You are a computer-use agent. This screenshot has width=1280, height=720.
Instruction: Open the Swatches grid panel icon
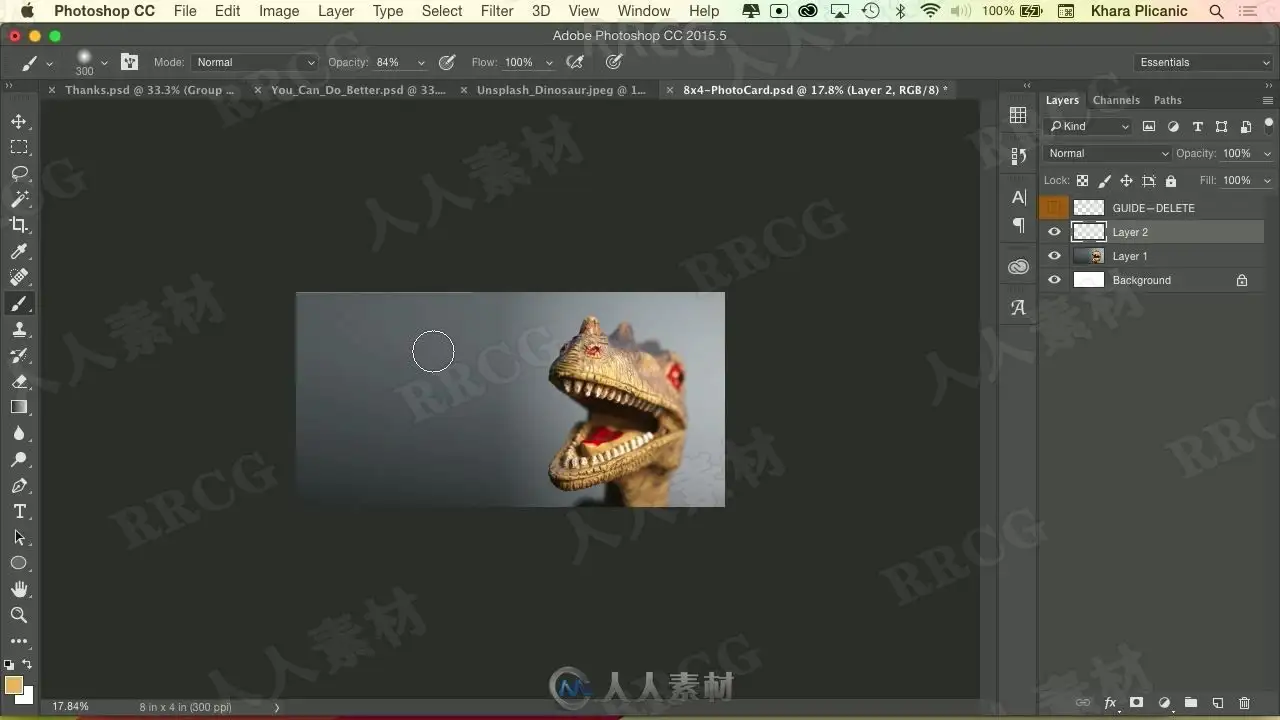pyautogui.click(x=1018, y=115)
